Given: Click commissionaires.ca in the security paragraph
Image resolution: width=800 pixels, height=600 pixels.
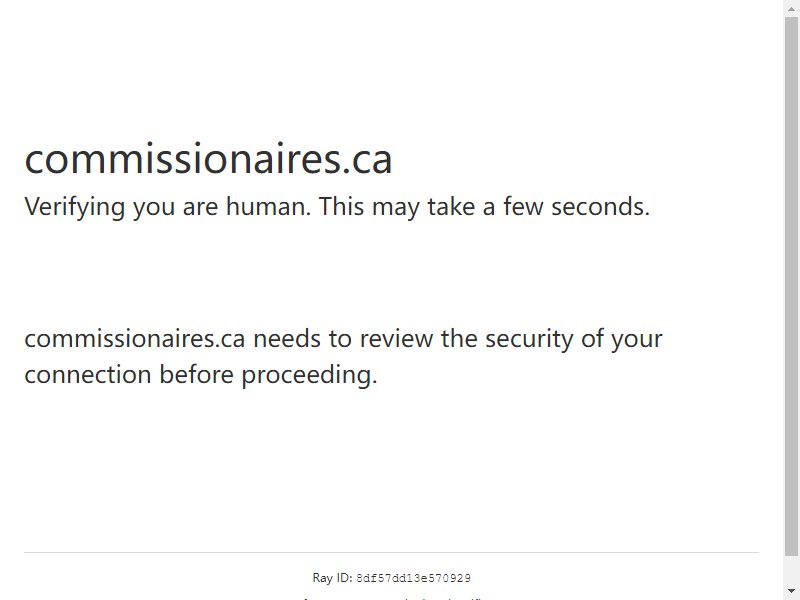Looking at the screenshot, I should coord(135,339).
